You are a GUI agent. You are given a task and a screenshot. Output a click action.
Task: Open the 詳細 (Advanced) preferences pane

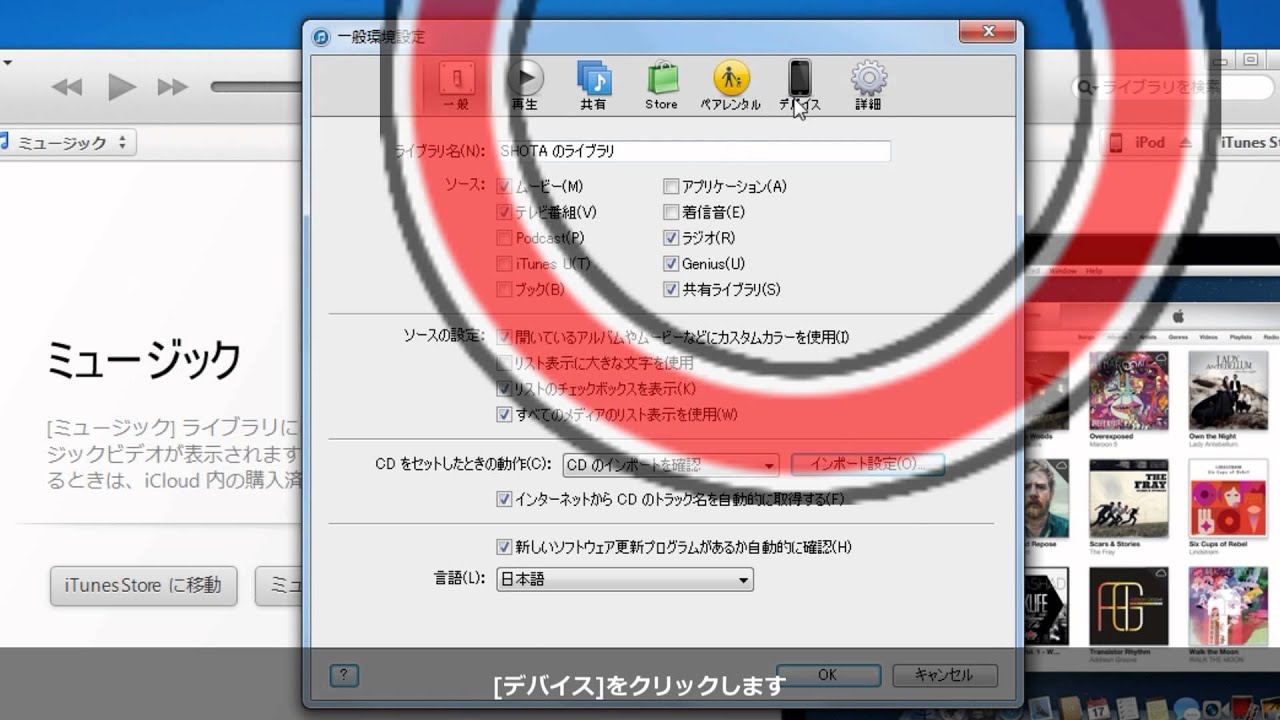(868, 85)
